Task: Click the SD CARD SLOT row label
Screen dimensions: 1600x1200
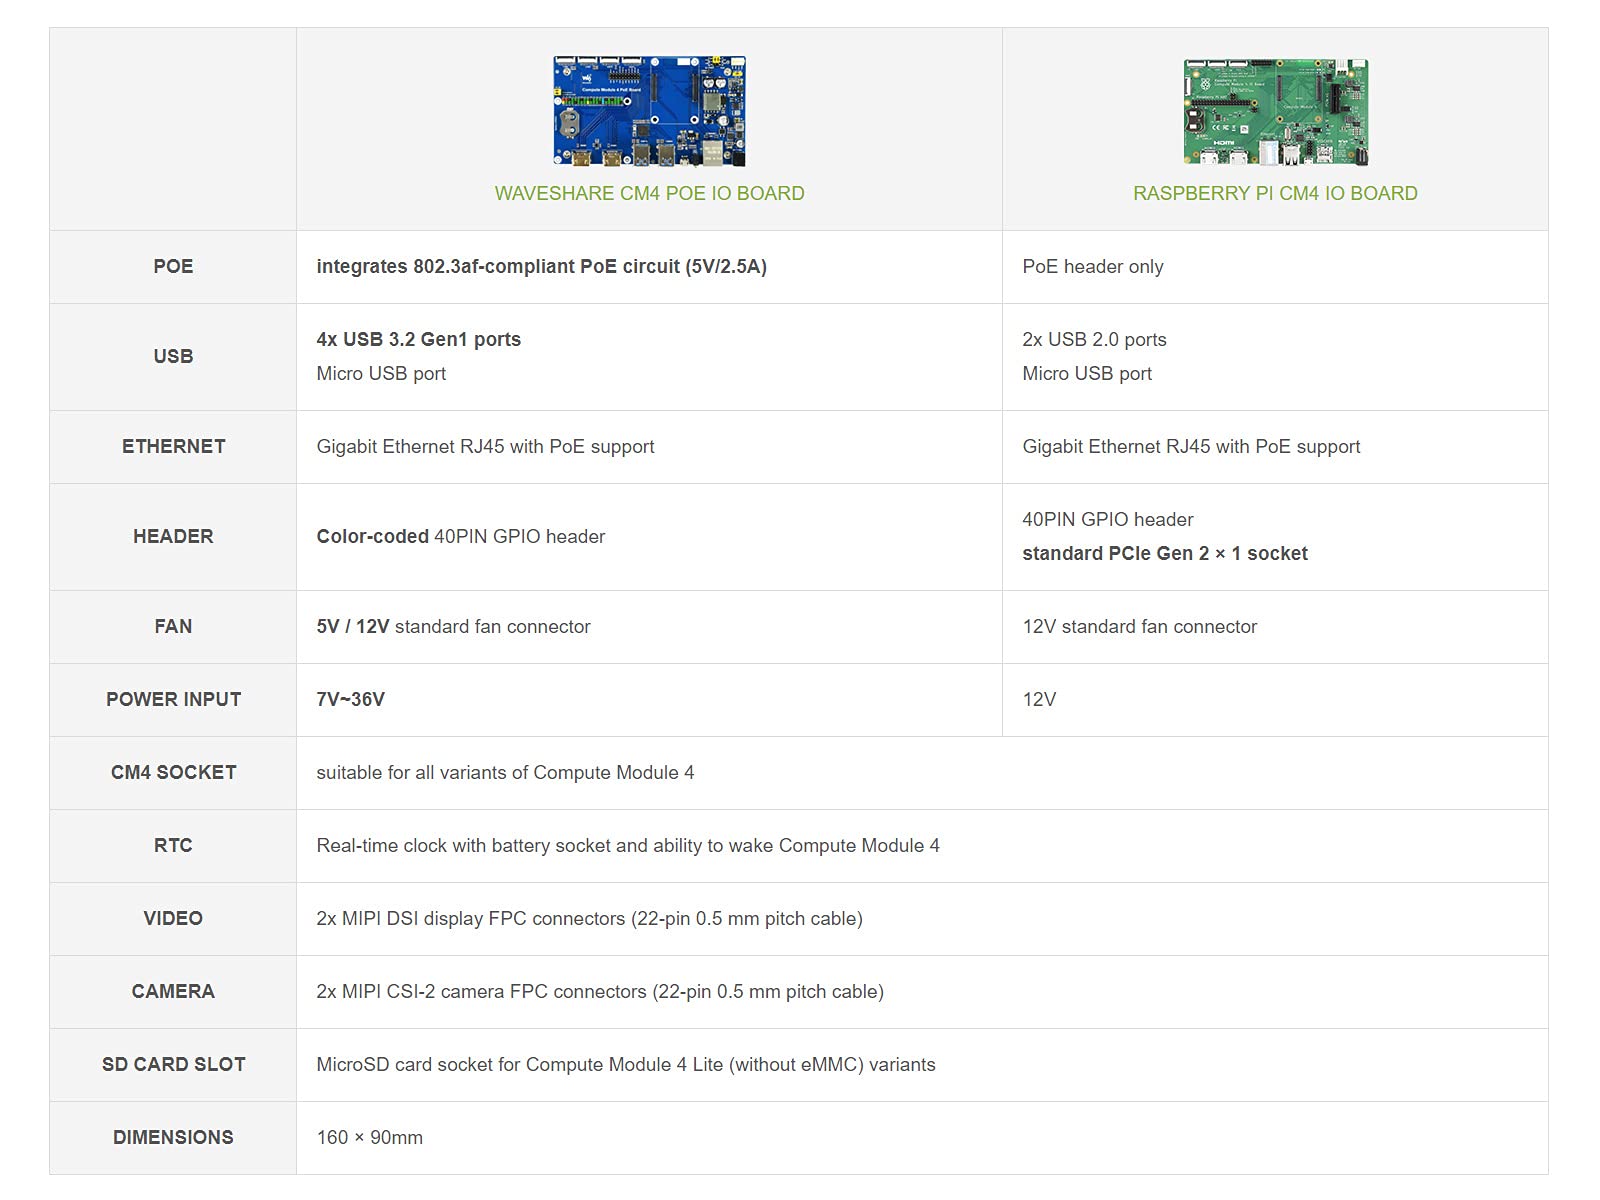Action: (173, 1065)
